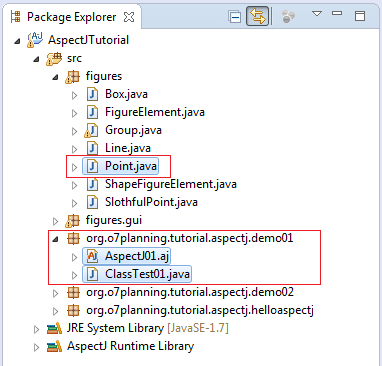
Task: Select the helloaspectj package
Action: click(x=200, y=311)
